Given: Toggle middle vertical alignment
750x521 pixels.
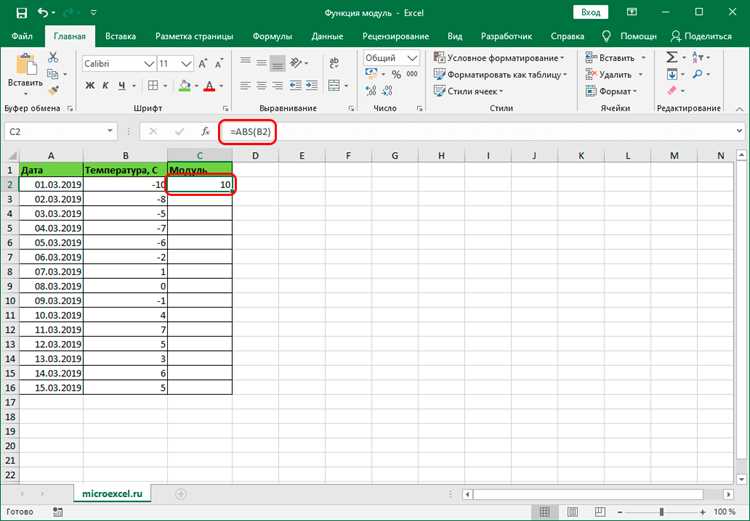Looking at the screenshot, I should (x=262, y=62).
